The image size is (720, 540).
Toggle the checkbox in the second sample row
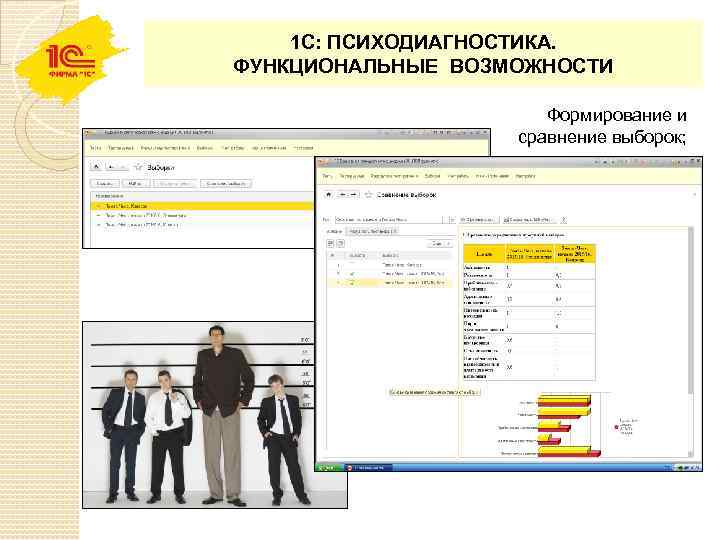coord(352,274)
